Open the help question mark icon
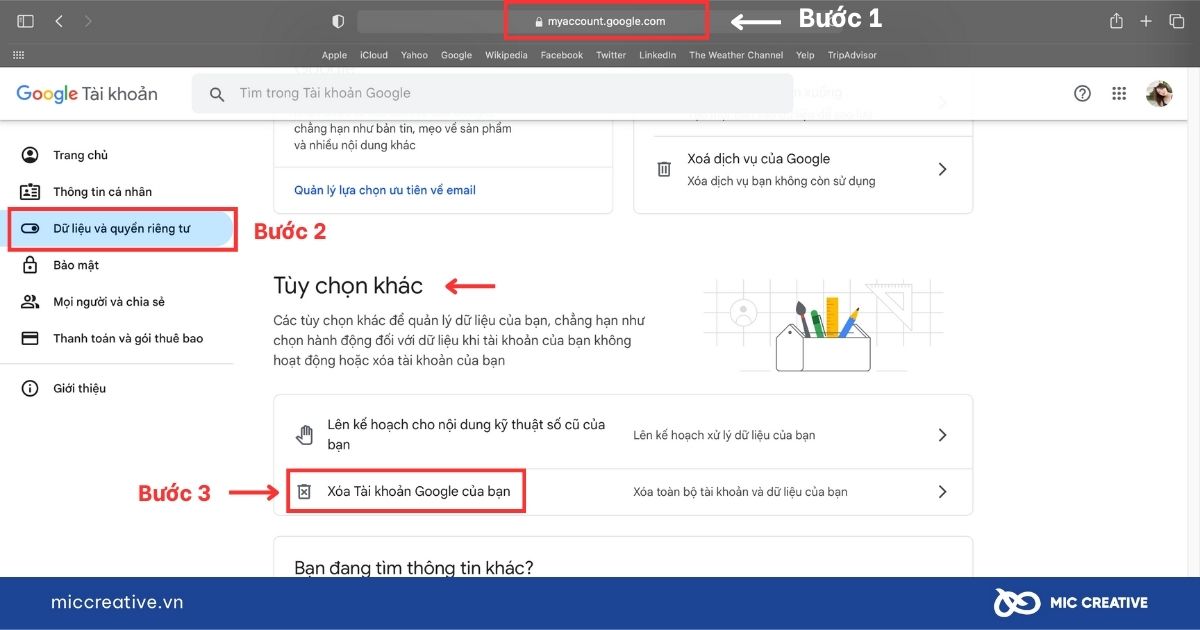 tap(1082, 93)
